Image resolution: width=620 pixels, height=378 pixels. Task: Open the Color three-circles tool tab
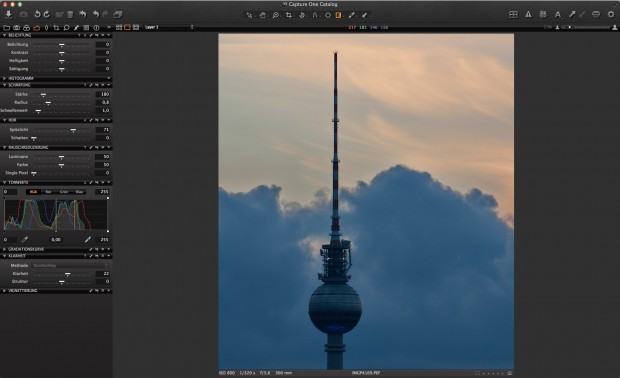pos(26,28)
